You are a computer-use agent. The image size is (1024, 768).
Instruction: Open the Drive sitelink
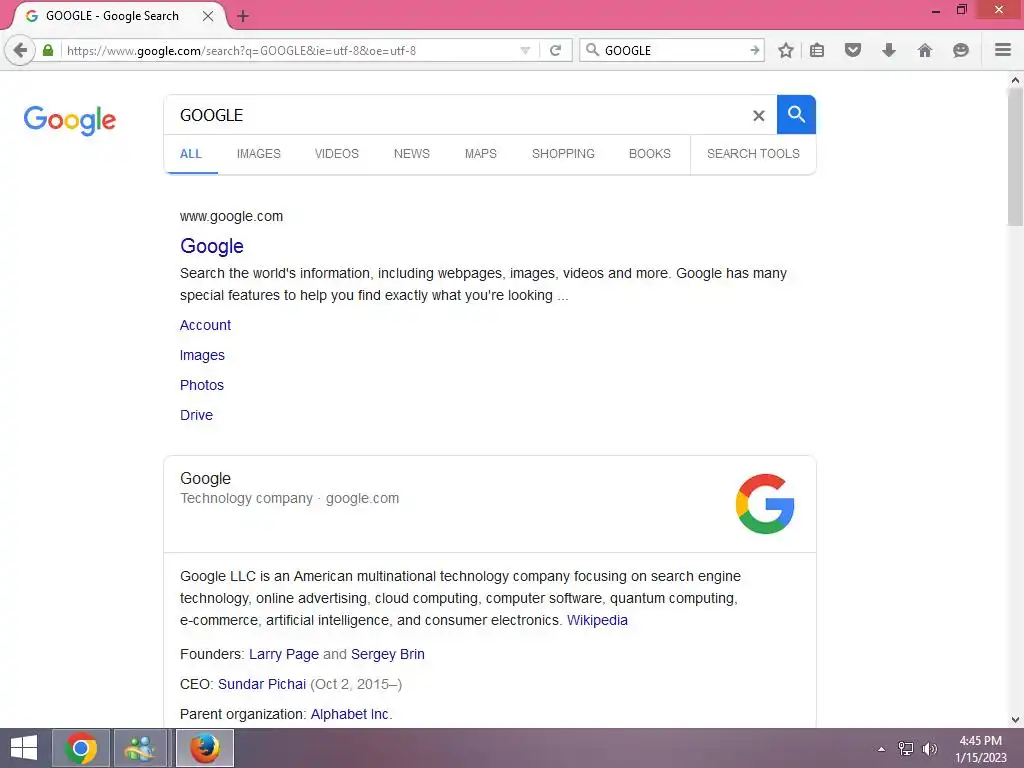(197, 415)
